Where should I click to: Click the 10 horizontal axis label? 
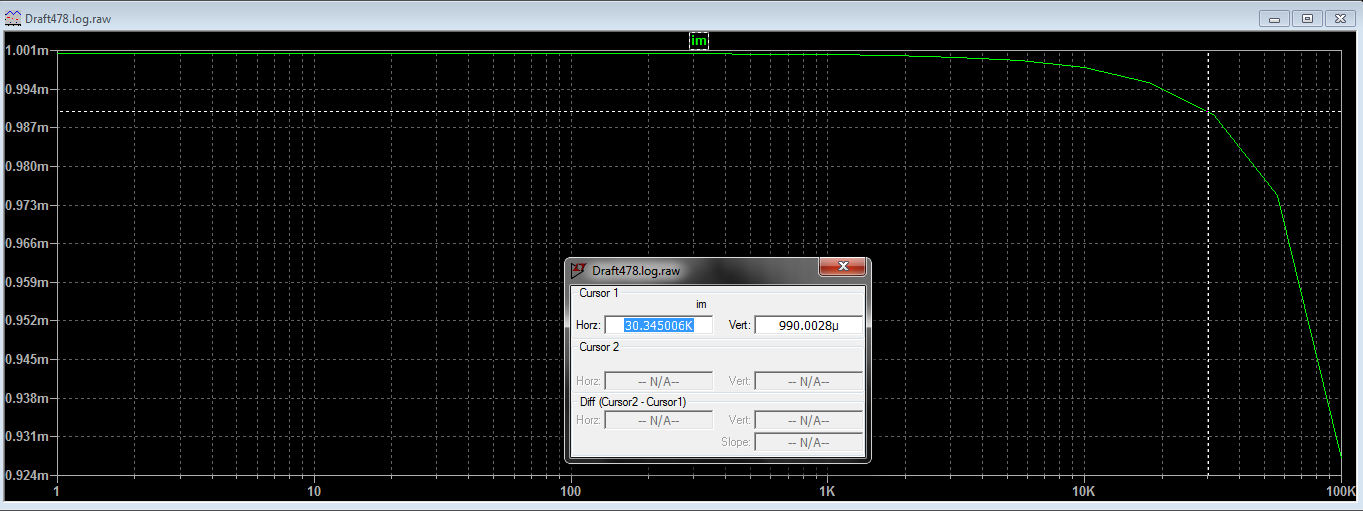click(314, 491)
